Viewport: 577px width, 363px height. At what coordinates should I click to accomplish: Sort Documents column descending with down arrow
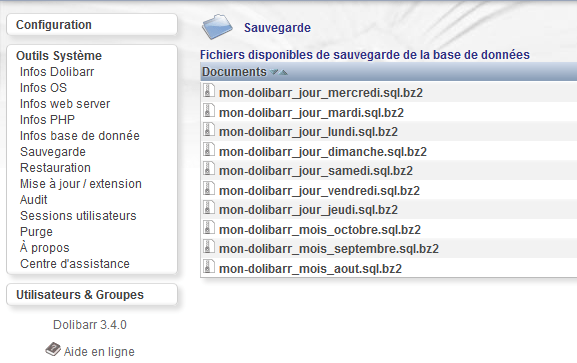point(274,72)
